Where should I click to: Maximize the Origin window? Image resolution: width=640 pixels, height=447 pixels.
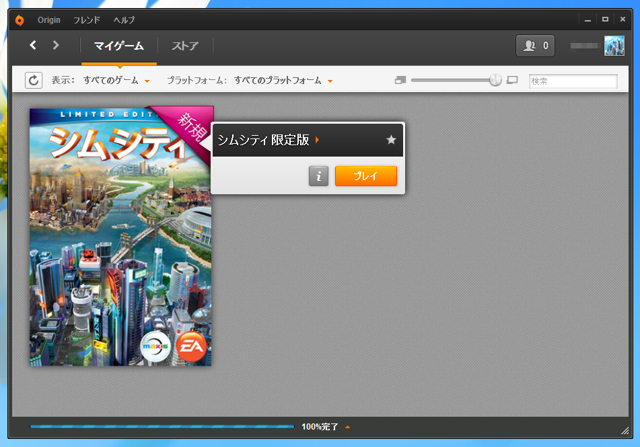click(605, 20)
